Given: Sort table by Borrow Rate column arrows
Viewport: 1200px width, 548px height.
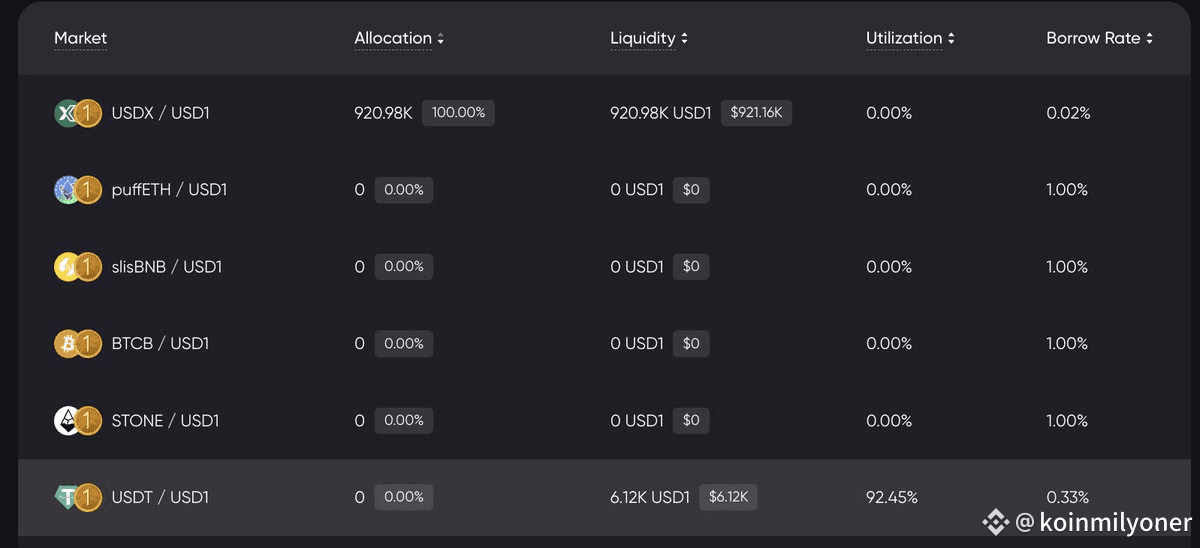Looking at the screenshot, I should coord(1150,39).
